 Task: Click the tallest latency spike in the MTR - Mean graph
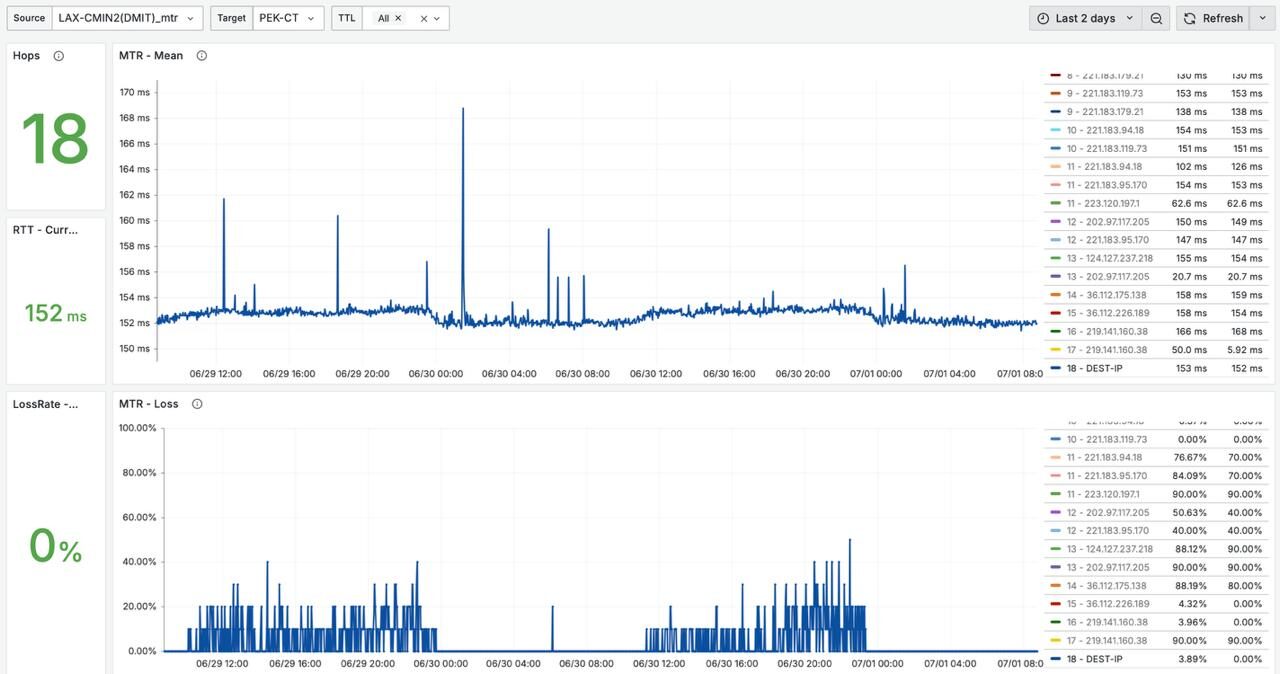pyautogui.click(x=463, y=110)
